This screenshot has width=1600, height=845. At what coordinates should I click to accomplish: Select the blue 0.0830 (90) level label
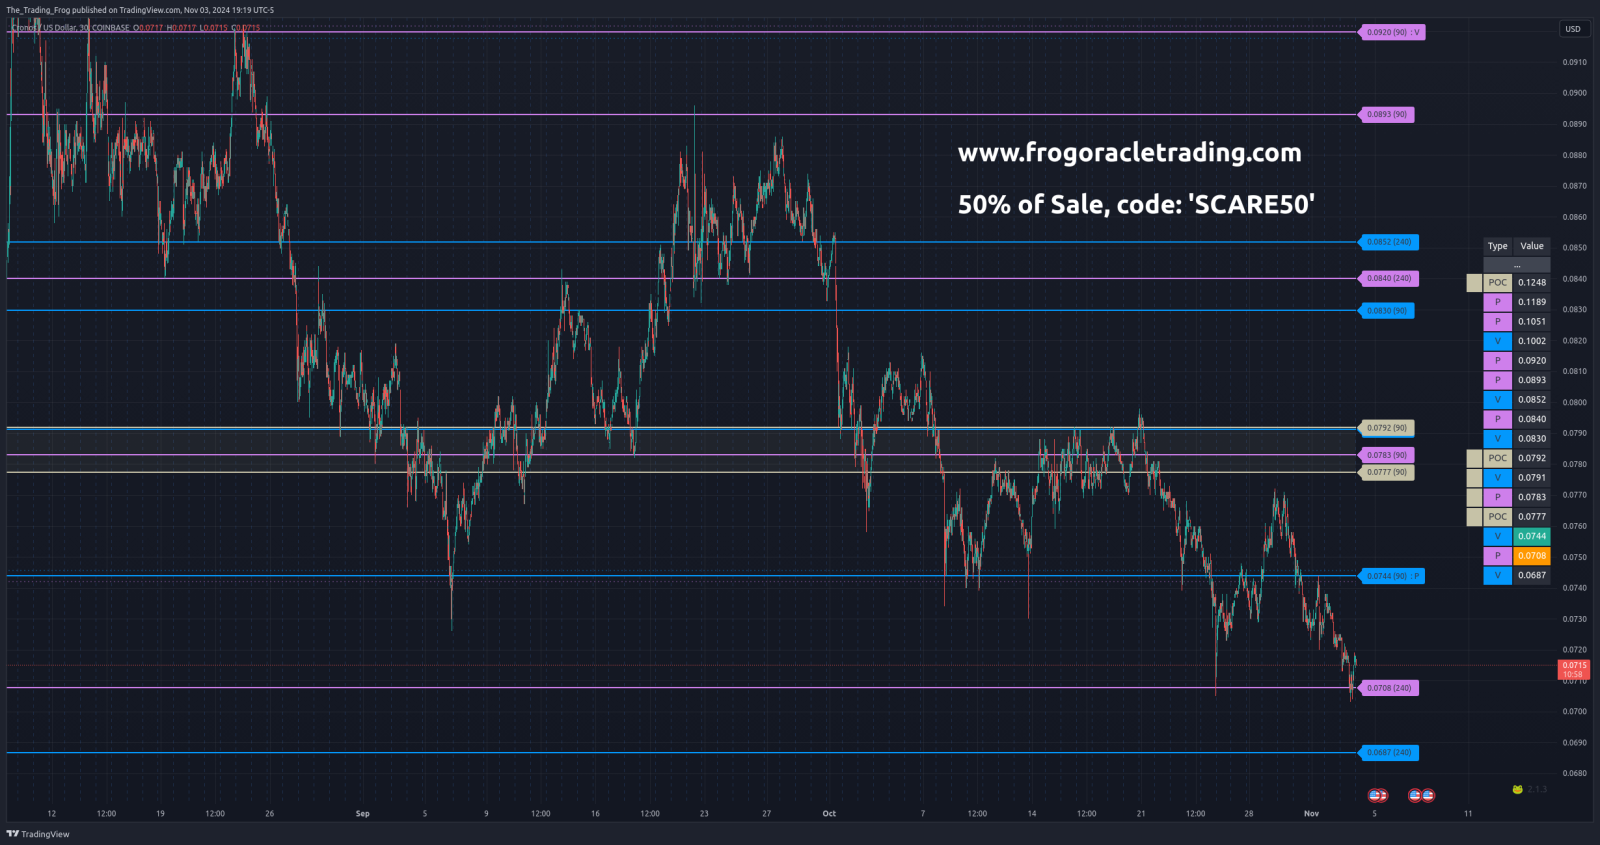[1387, 310]
